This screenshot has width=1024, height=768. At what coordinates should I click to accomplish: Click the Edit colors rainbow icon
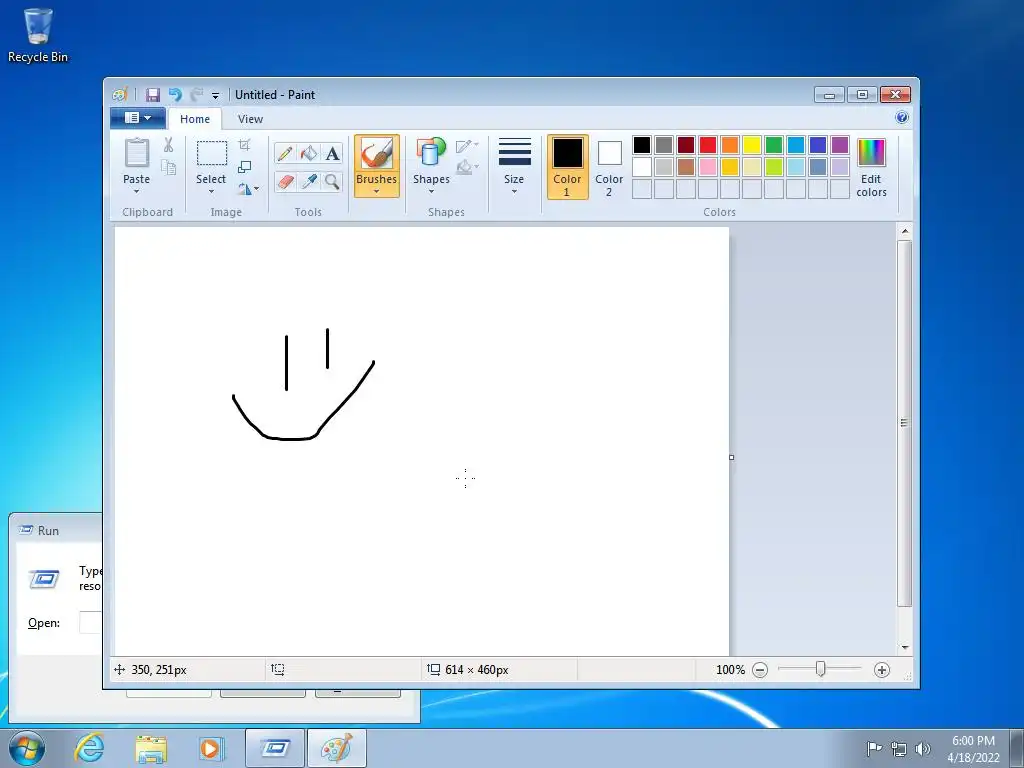(x=871, y=153)
